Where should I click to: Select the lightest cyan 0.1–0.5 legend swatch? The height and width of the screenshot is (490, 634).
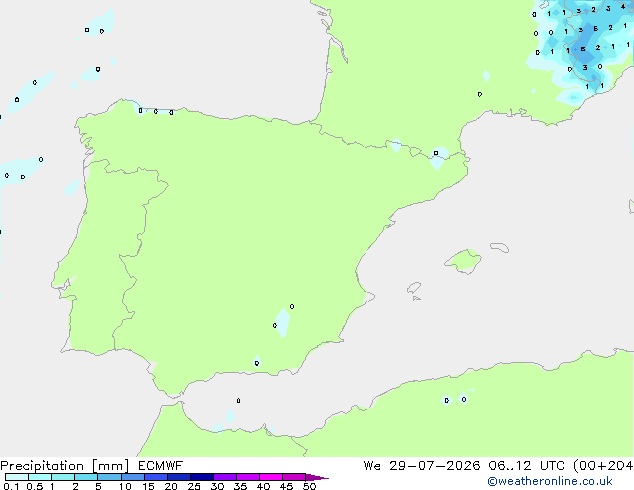17,477
